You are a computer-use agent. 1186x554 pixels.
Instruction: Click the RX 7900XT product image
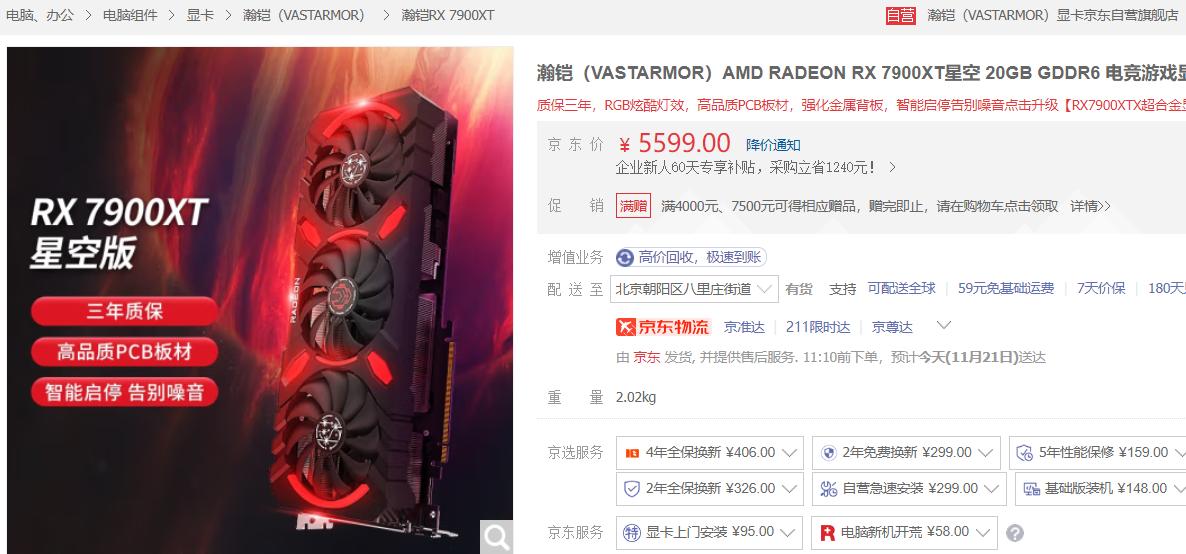(x=260, y=300)
